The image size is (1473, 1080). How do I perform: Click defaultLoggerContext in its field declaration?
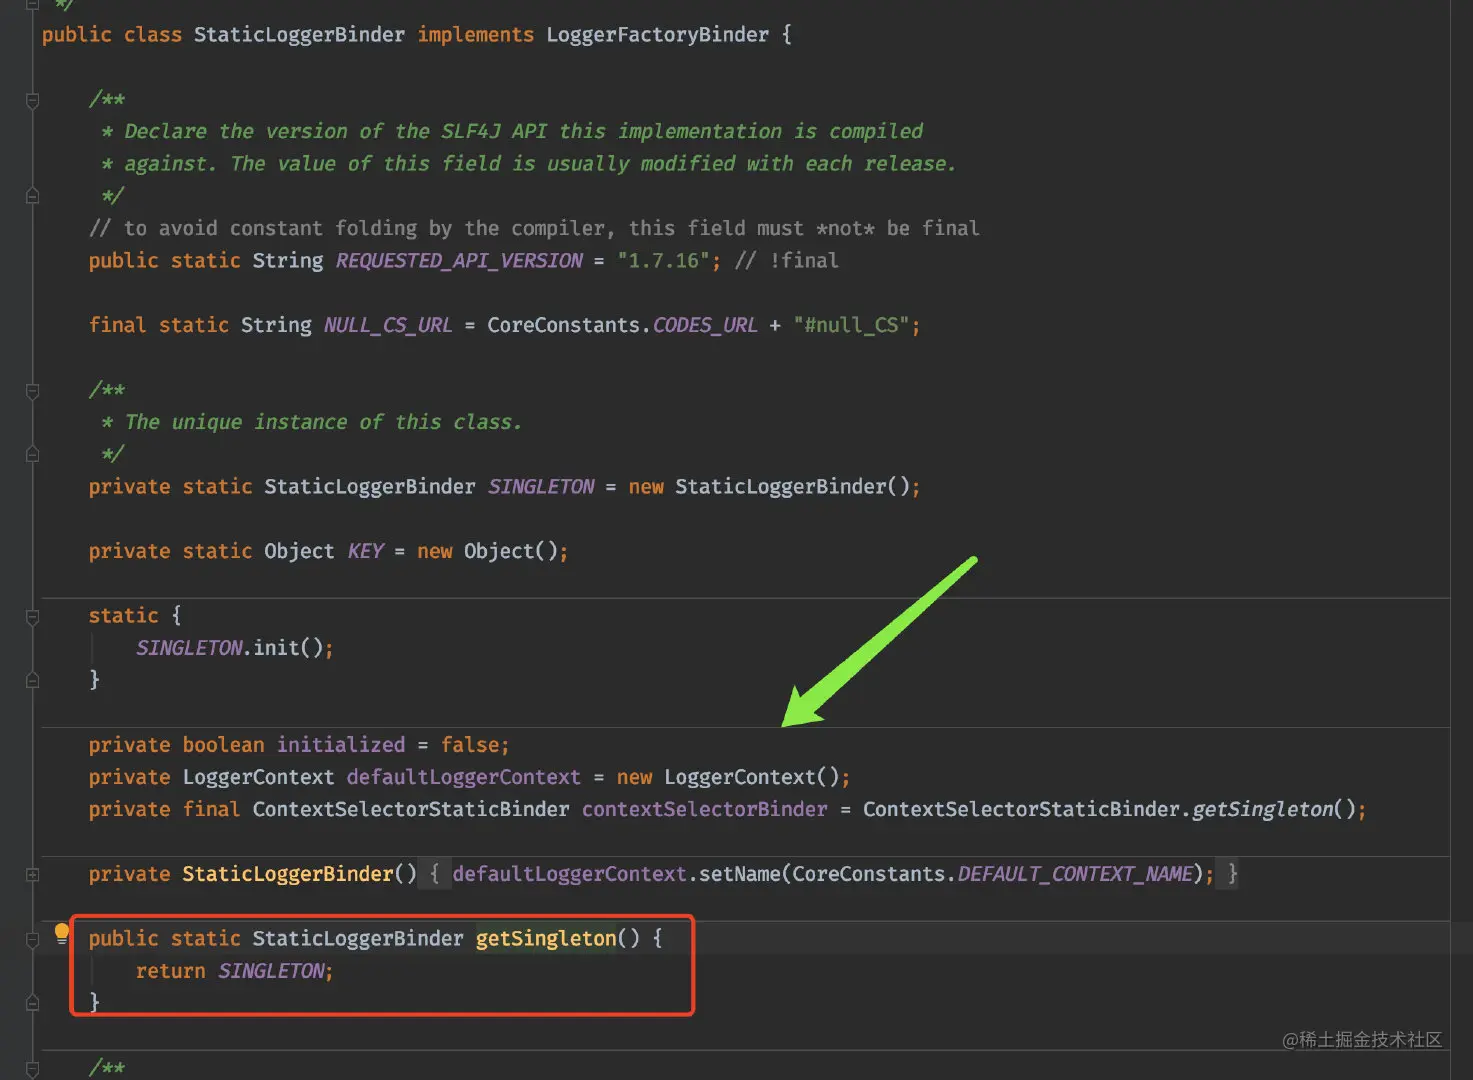click(464, 778)
